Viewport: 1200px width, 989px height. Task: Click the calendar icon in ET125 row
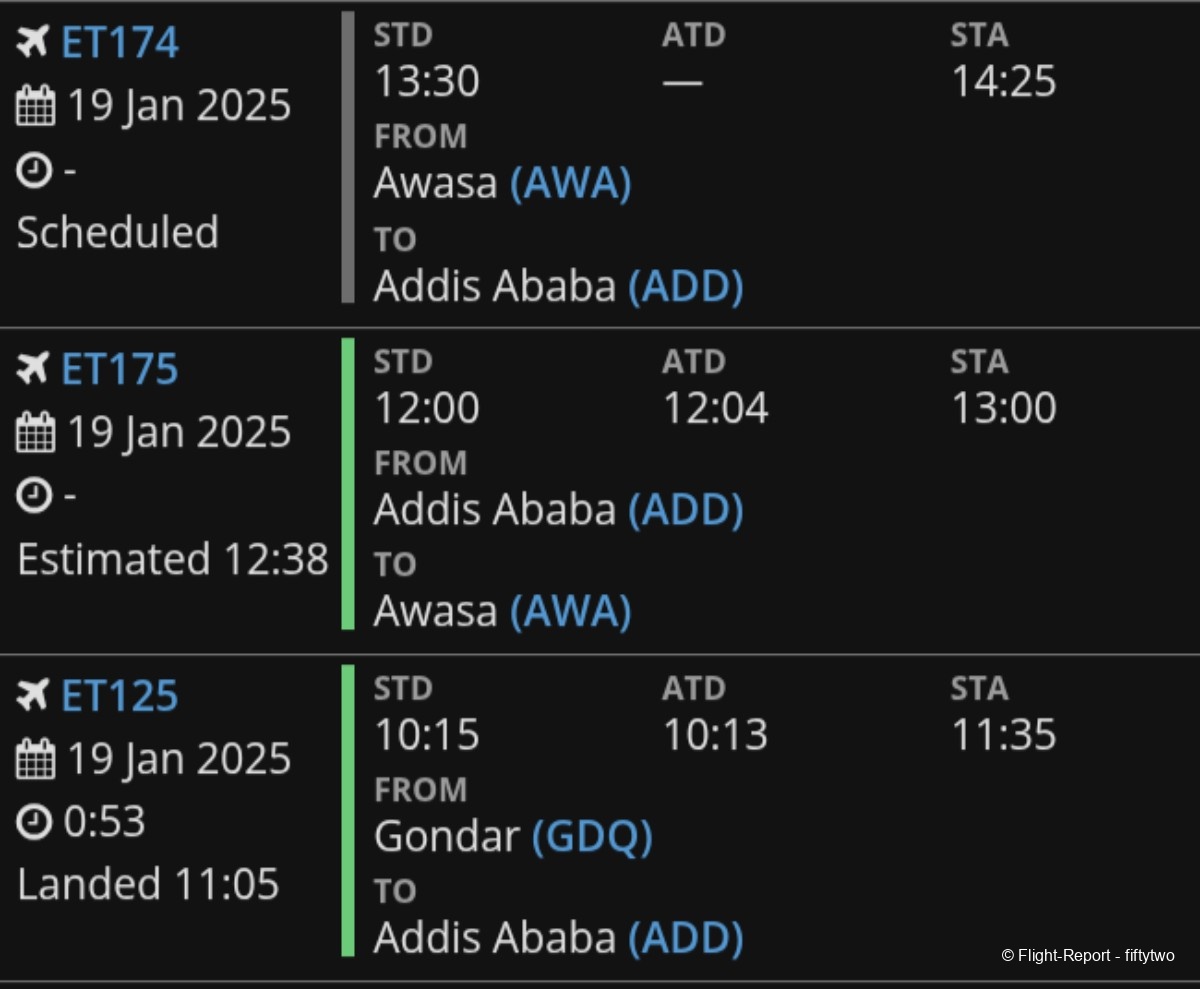35,759
